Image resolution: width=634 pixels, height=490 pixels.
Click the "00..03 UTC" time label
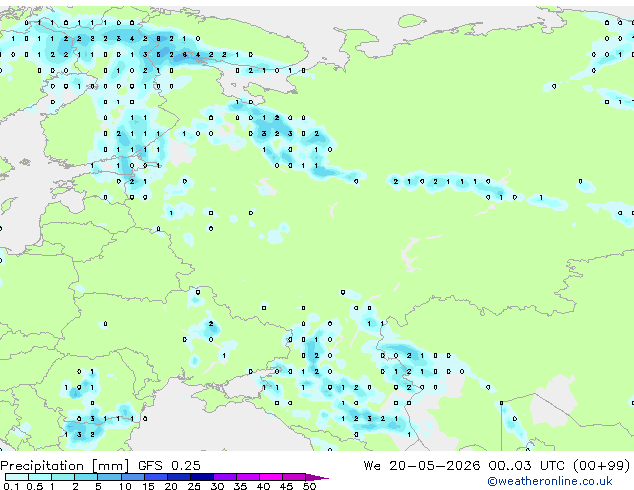[x=526, y=466]
